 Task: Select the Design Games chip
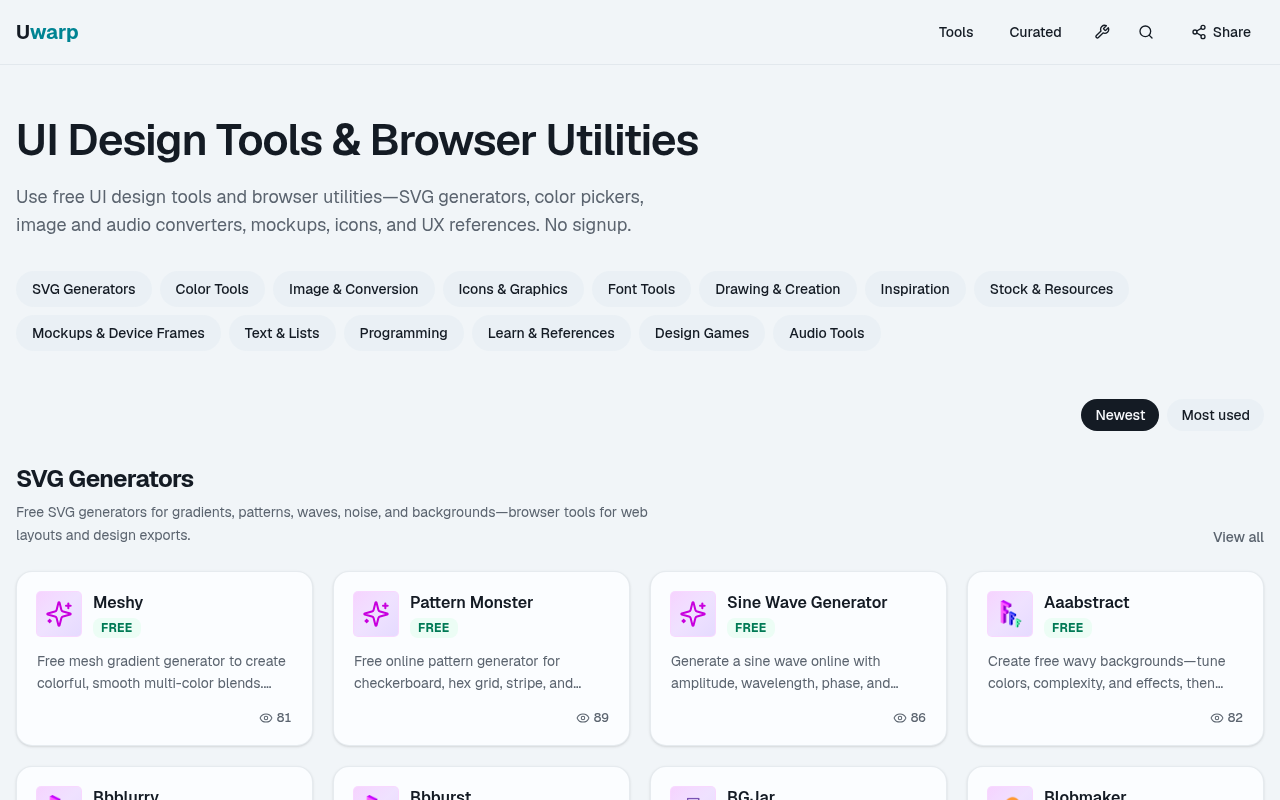[702, 333]
